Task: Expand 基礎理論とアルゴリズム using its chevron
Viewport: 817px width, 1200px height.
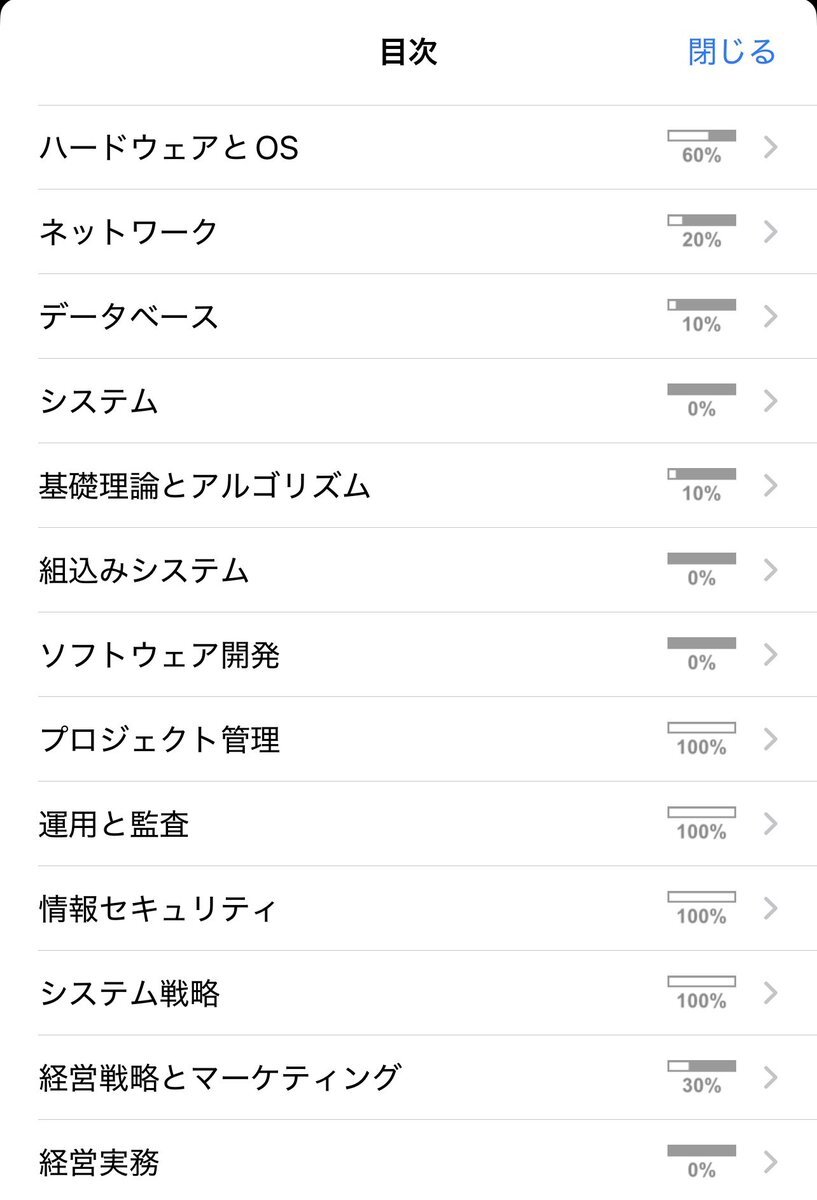Action: 770,486
